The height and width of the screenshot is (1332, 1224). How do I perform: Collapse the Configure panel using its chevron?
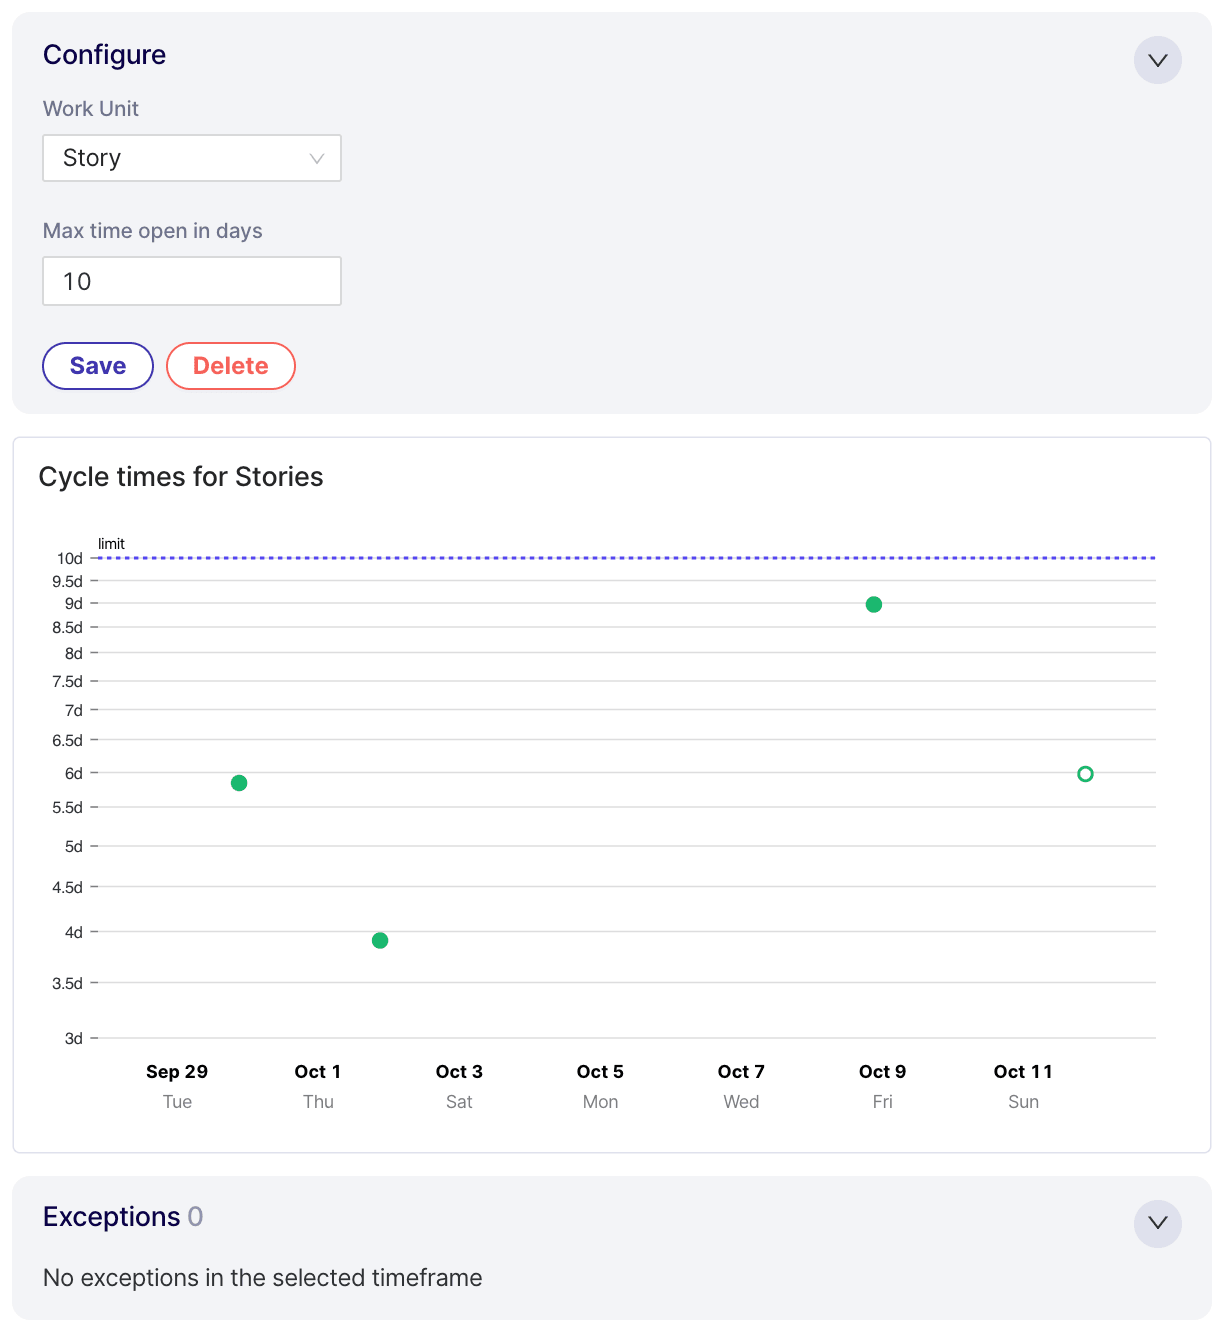point(1157,60)
